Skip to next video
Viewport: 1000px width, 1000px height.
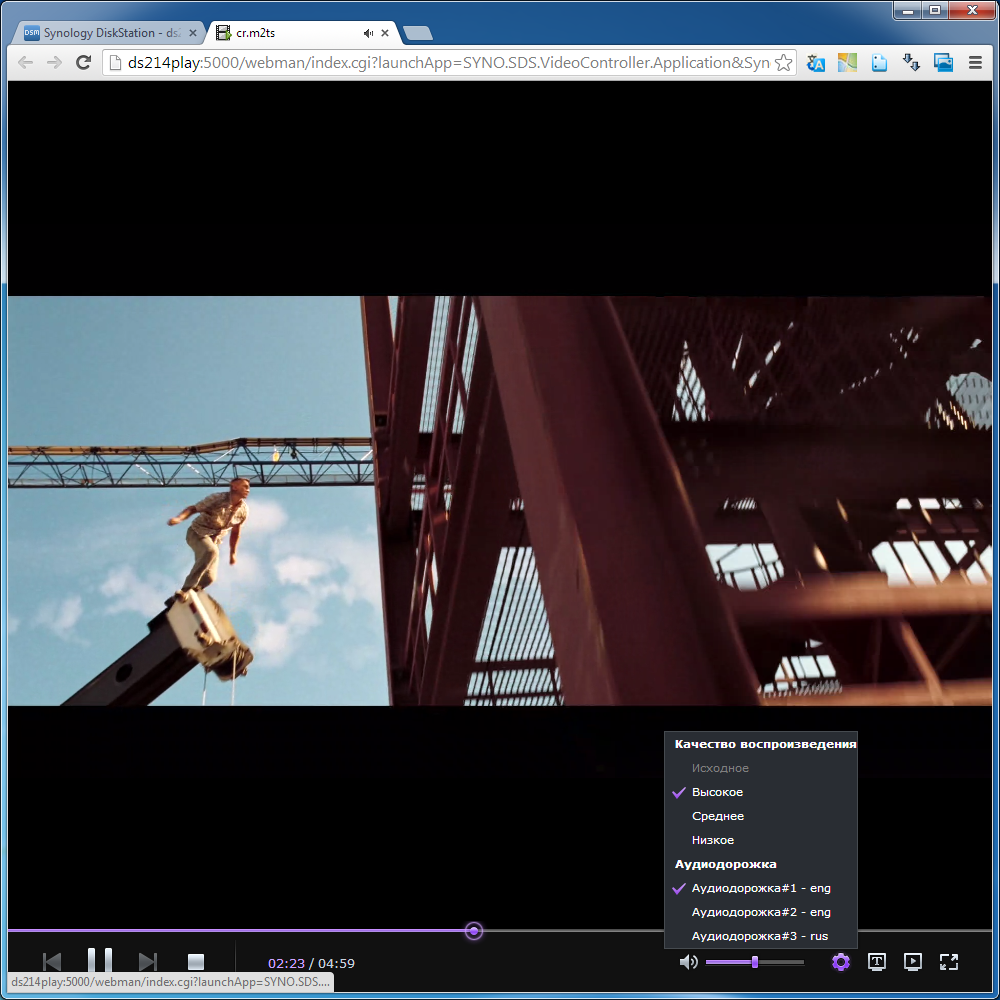coord(147,961)
